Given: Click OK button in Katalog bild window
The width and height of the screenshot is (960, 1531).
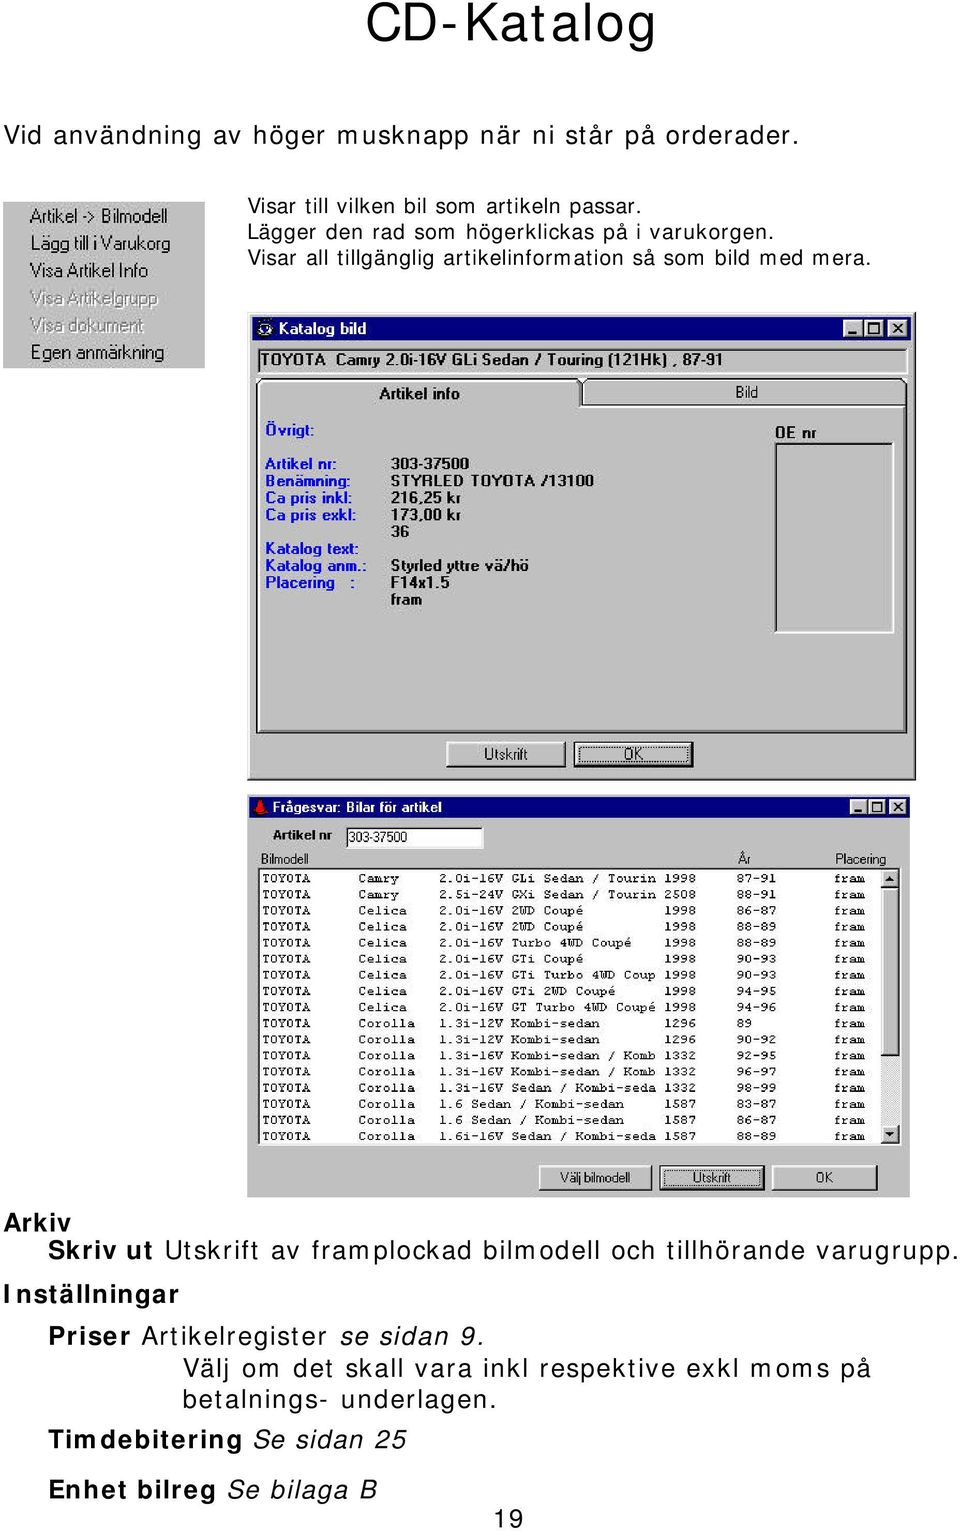Looking at the screenshot, I should 633,754.
